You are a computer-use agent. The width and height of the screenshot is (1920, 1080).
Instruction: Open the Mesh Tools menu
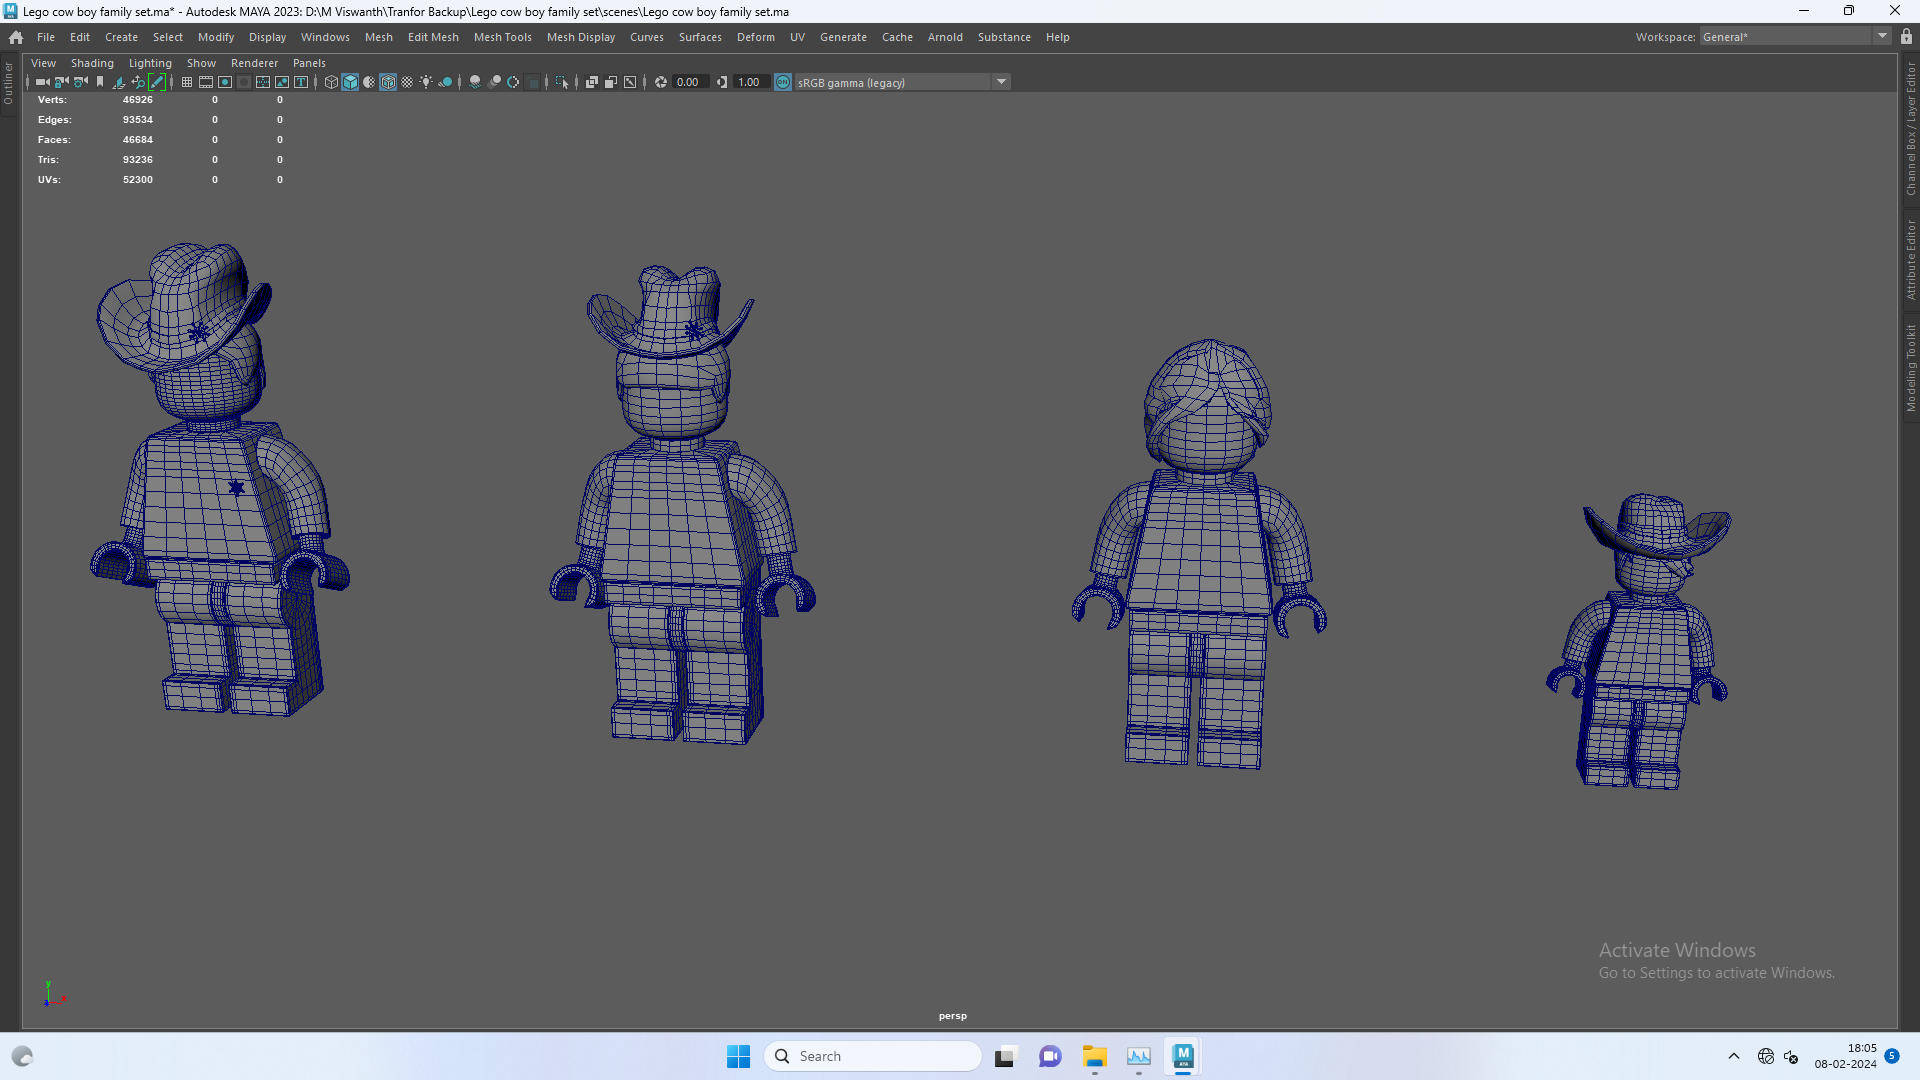pos(502,37)
